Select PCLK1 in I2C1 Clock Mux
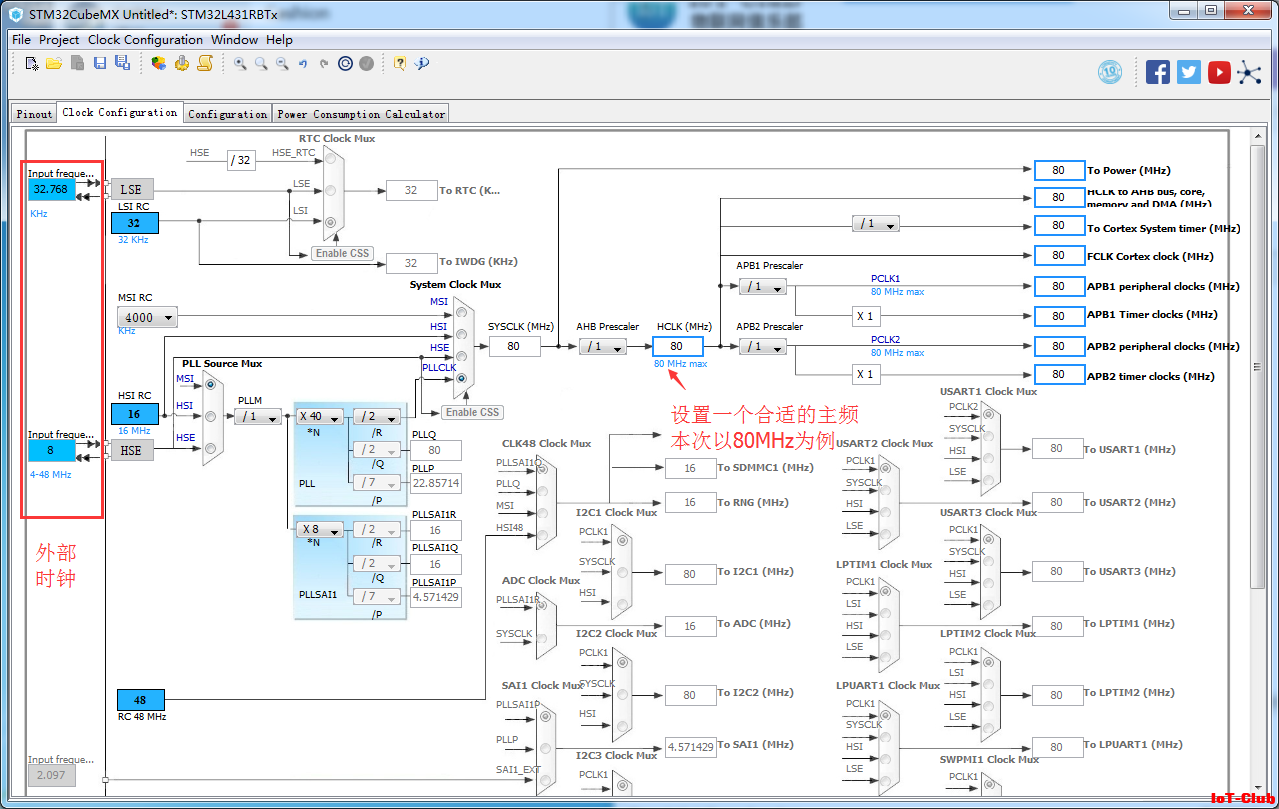The width and height of the screenshot is (1279, 809). point(622,541)
